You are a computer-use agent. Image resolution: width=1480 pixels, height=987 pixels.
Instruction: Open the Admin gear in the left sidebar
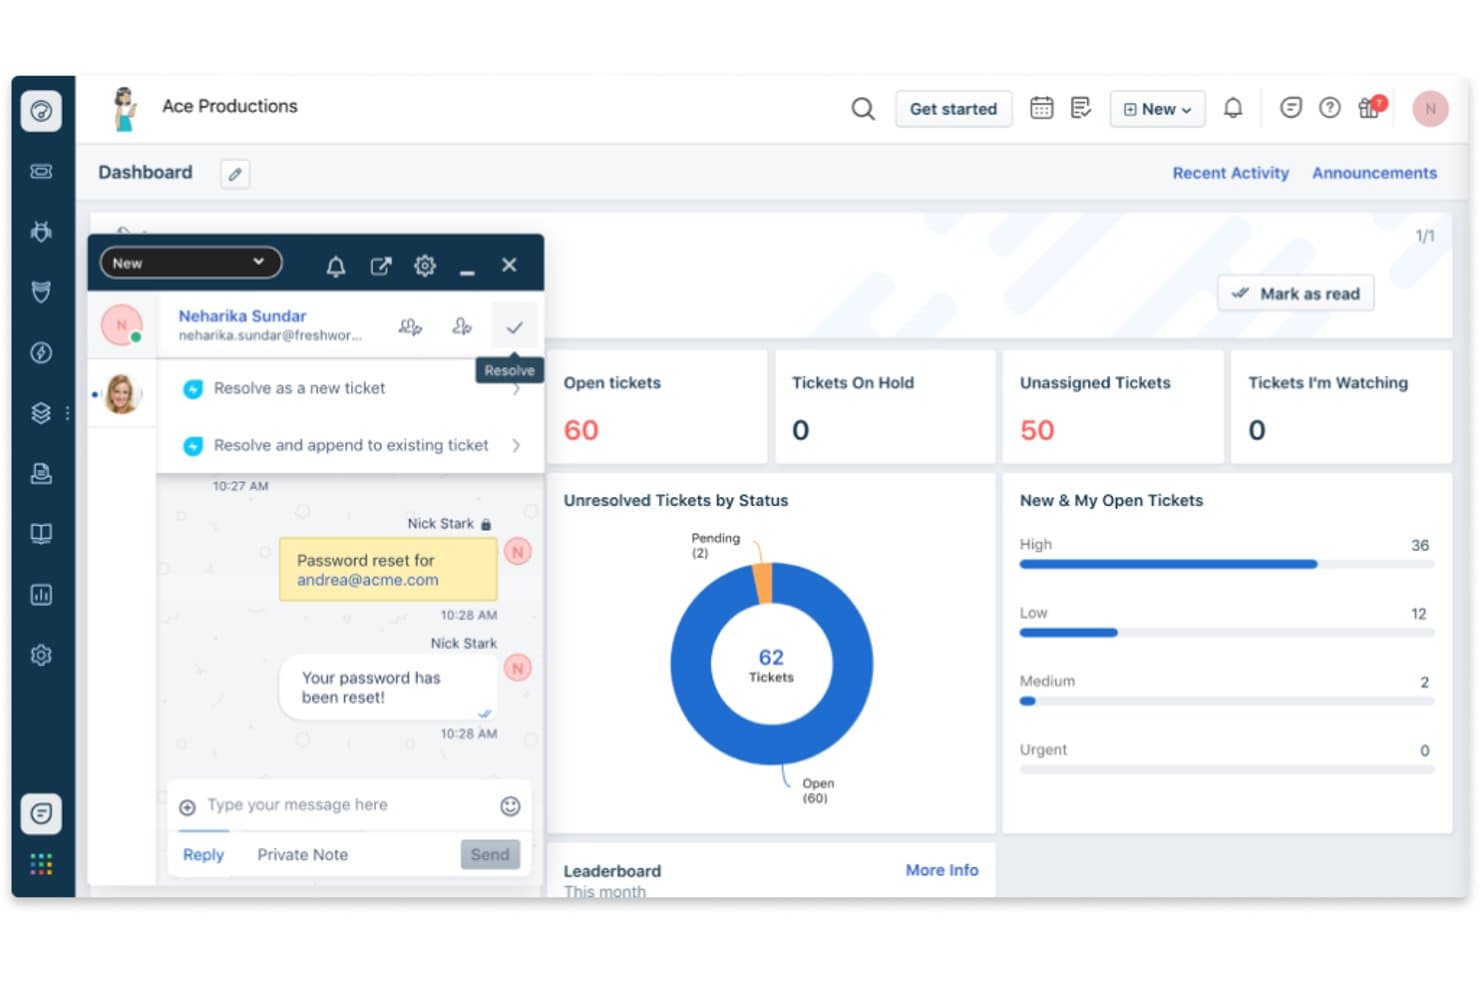click(41, 655)
